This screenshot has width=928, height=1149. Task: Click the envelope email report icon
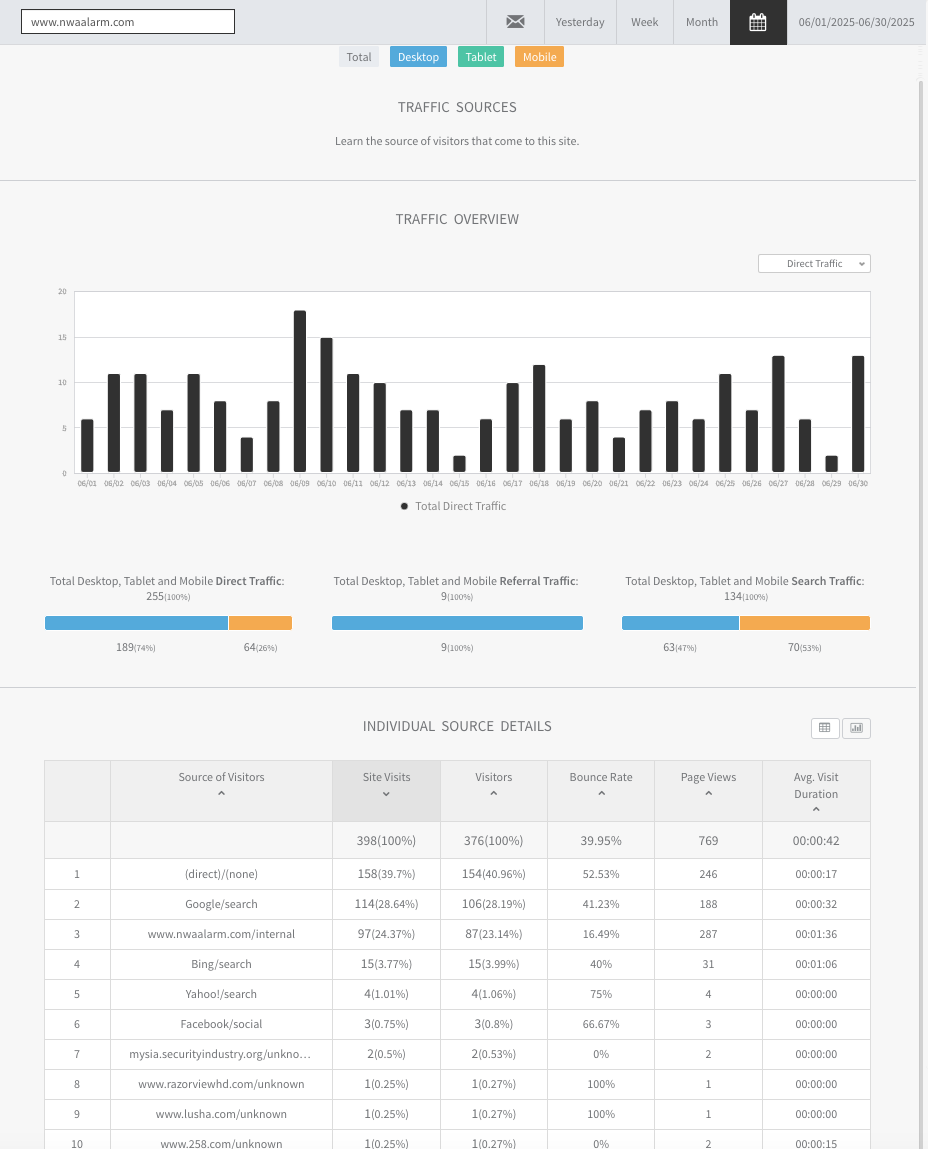[515, 22]
